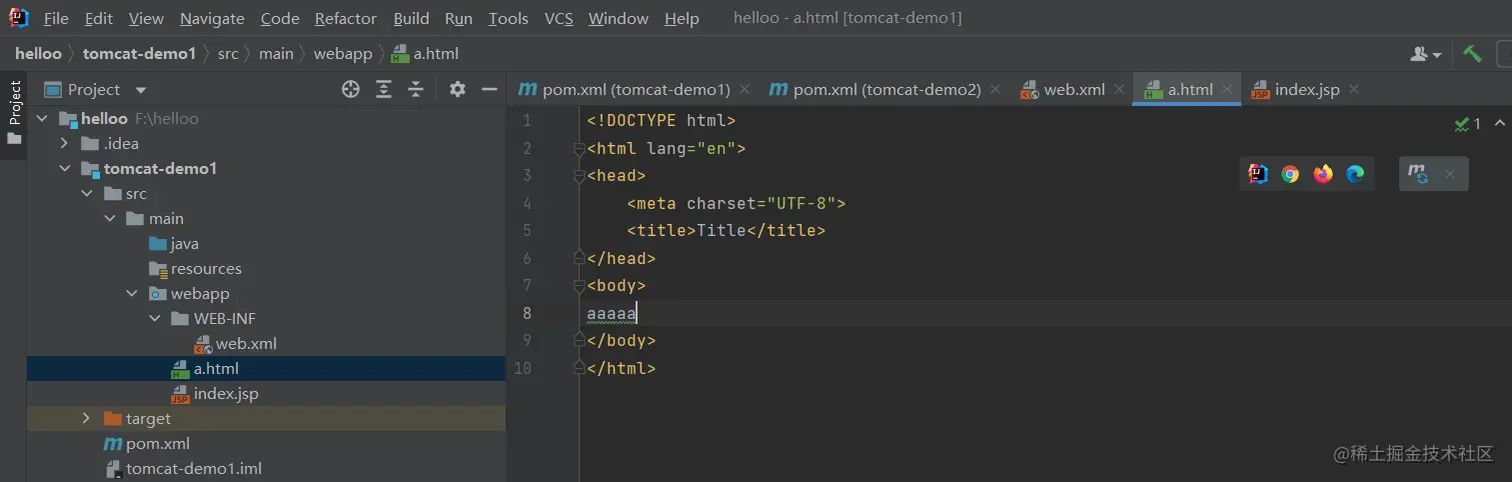Screen dimensions: 1512x482
Task: Open the Edit menu
Action: pyautogui.click(x=99, y=18)
